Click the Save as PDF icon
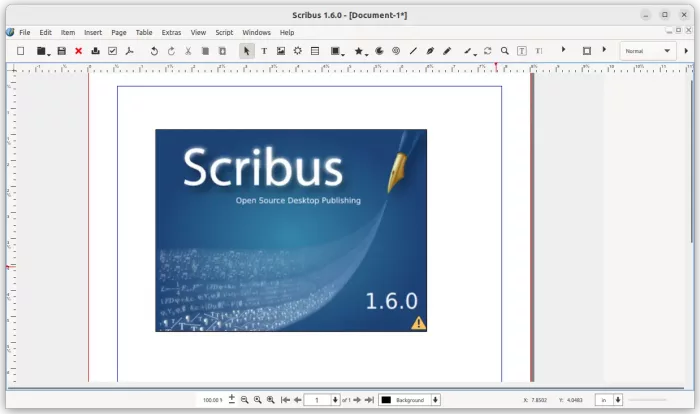Screen dimensions: 700x414 point(129,51)
